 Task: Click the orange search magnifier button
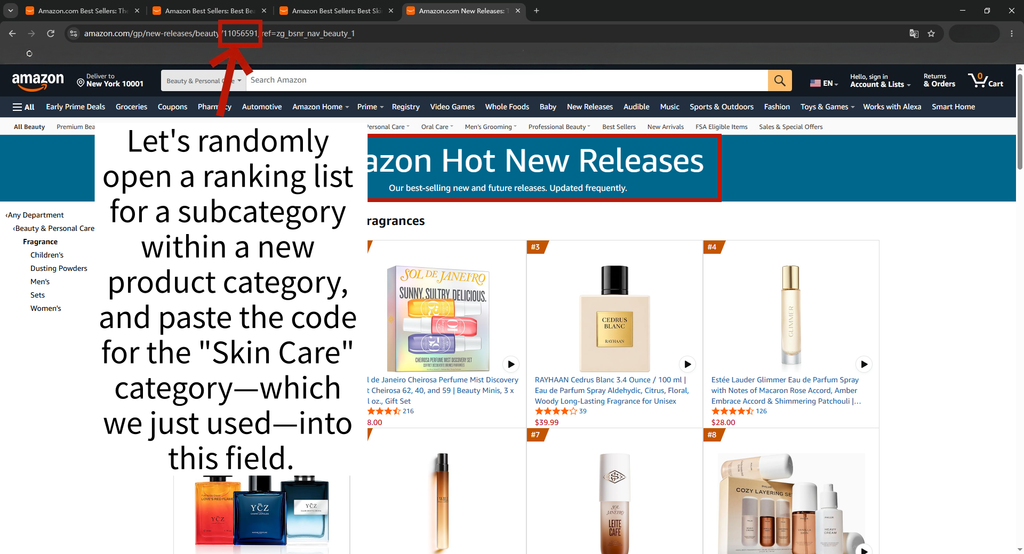(x=780, y=80)
